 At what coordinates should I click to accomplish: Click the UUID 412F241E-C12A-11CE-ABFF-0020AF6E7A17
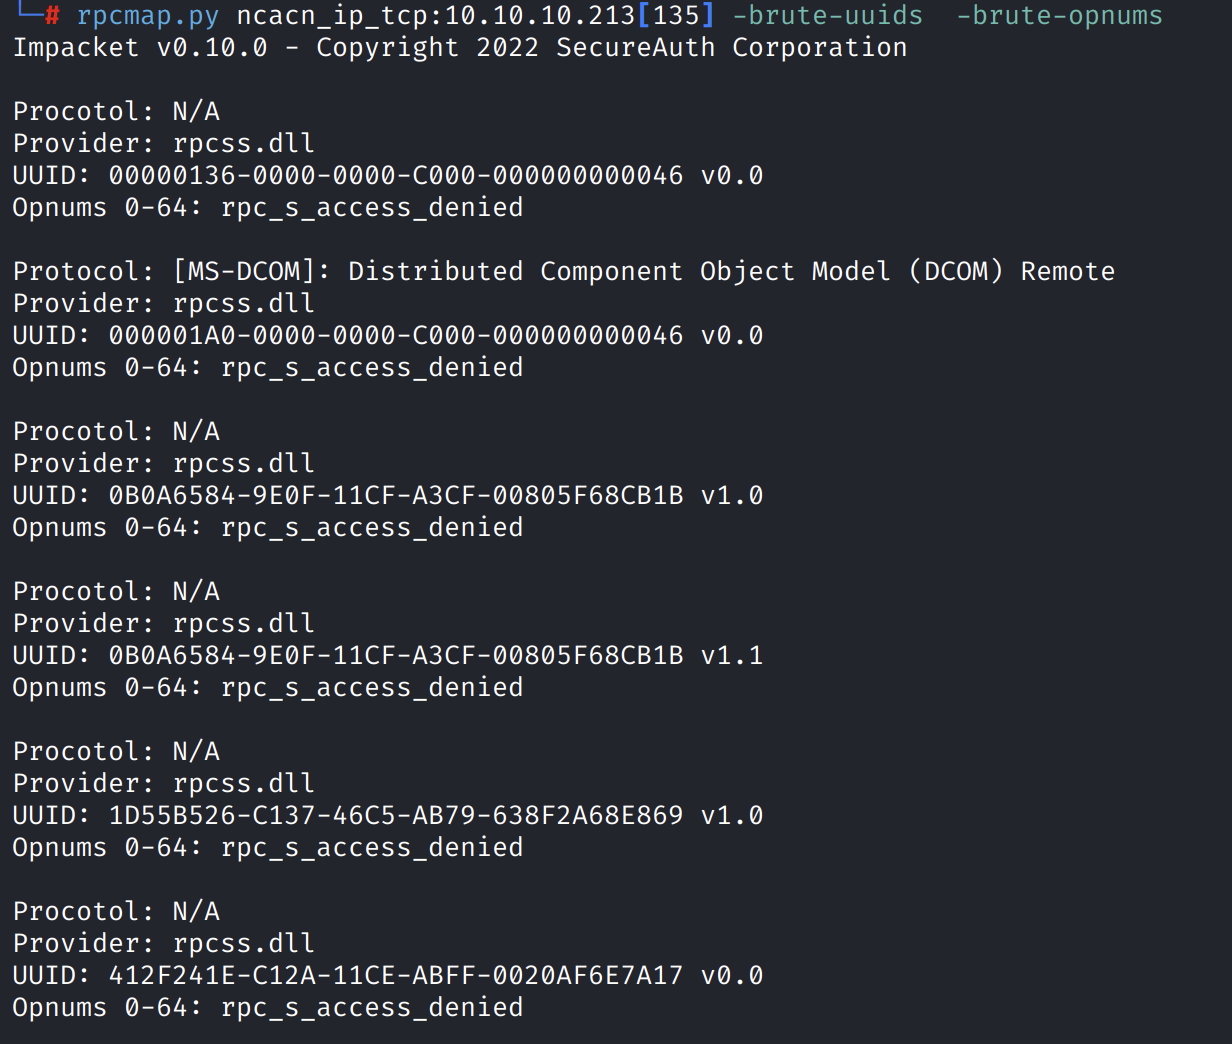(395, 976)
